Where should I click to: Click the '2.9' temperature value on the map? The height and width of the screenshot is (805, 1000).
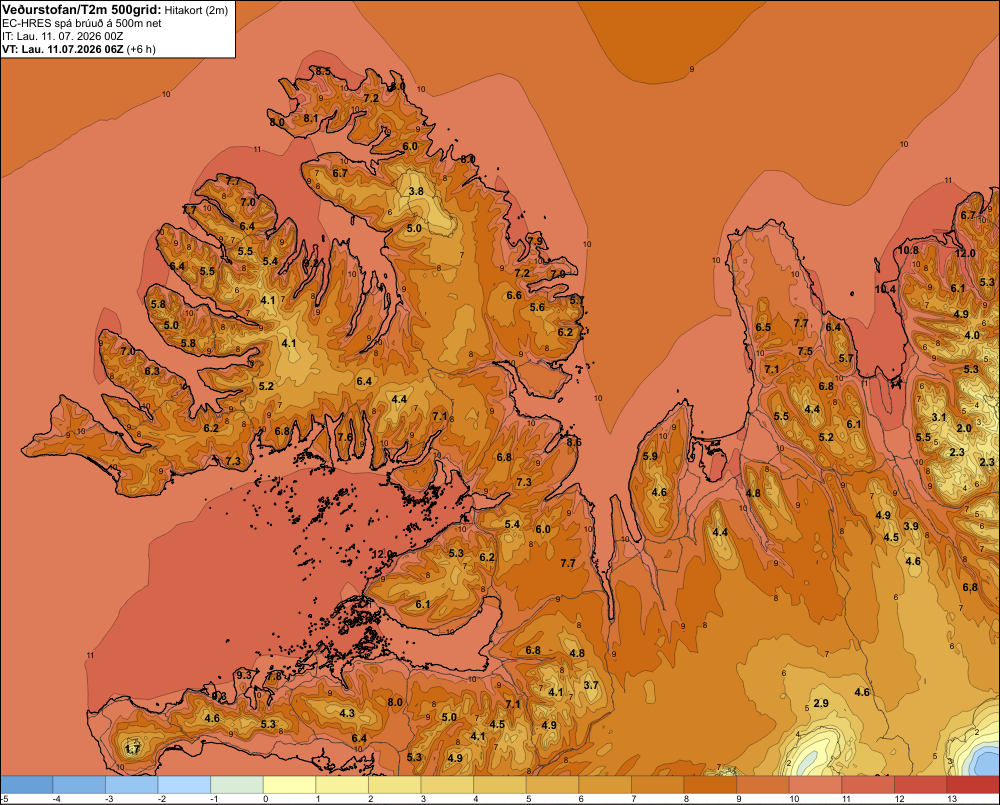[x=821, y=703]
